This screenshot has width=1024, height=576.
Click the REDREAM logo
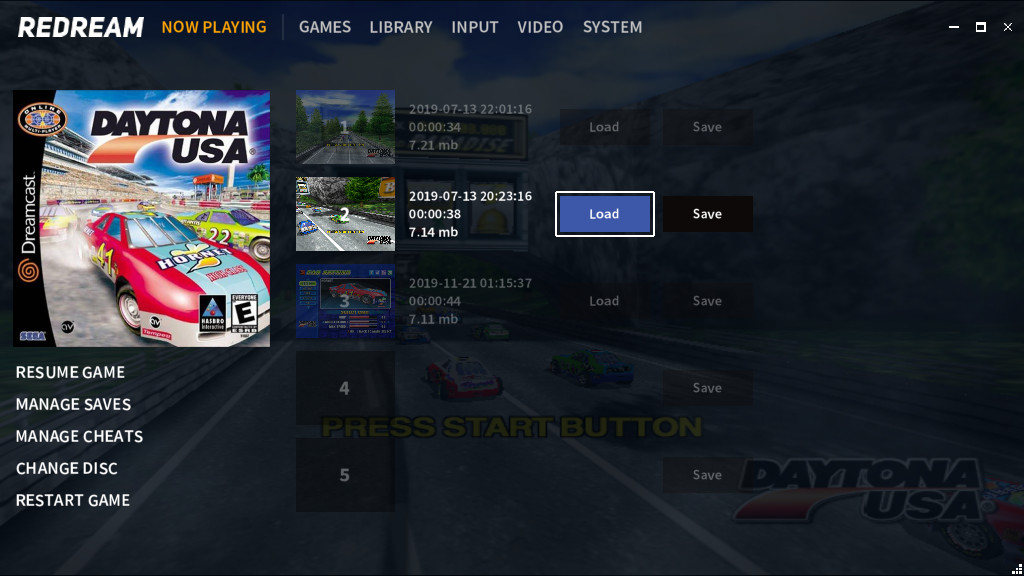pos(80,27)
